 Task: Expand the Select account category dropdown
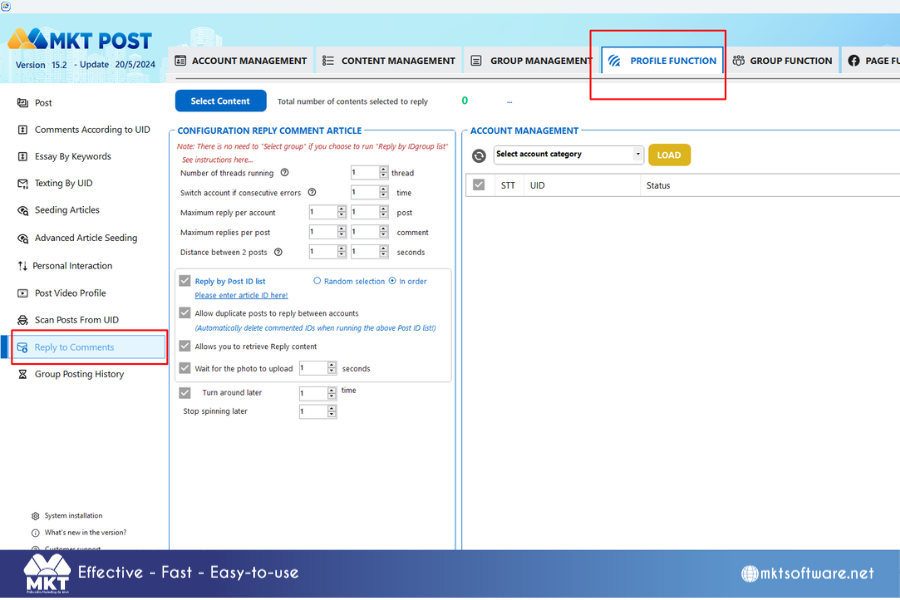coord(638,155)
